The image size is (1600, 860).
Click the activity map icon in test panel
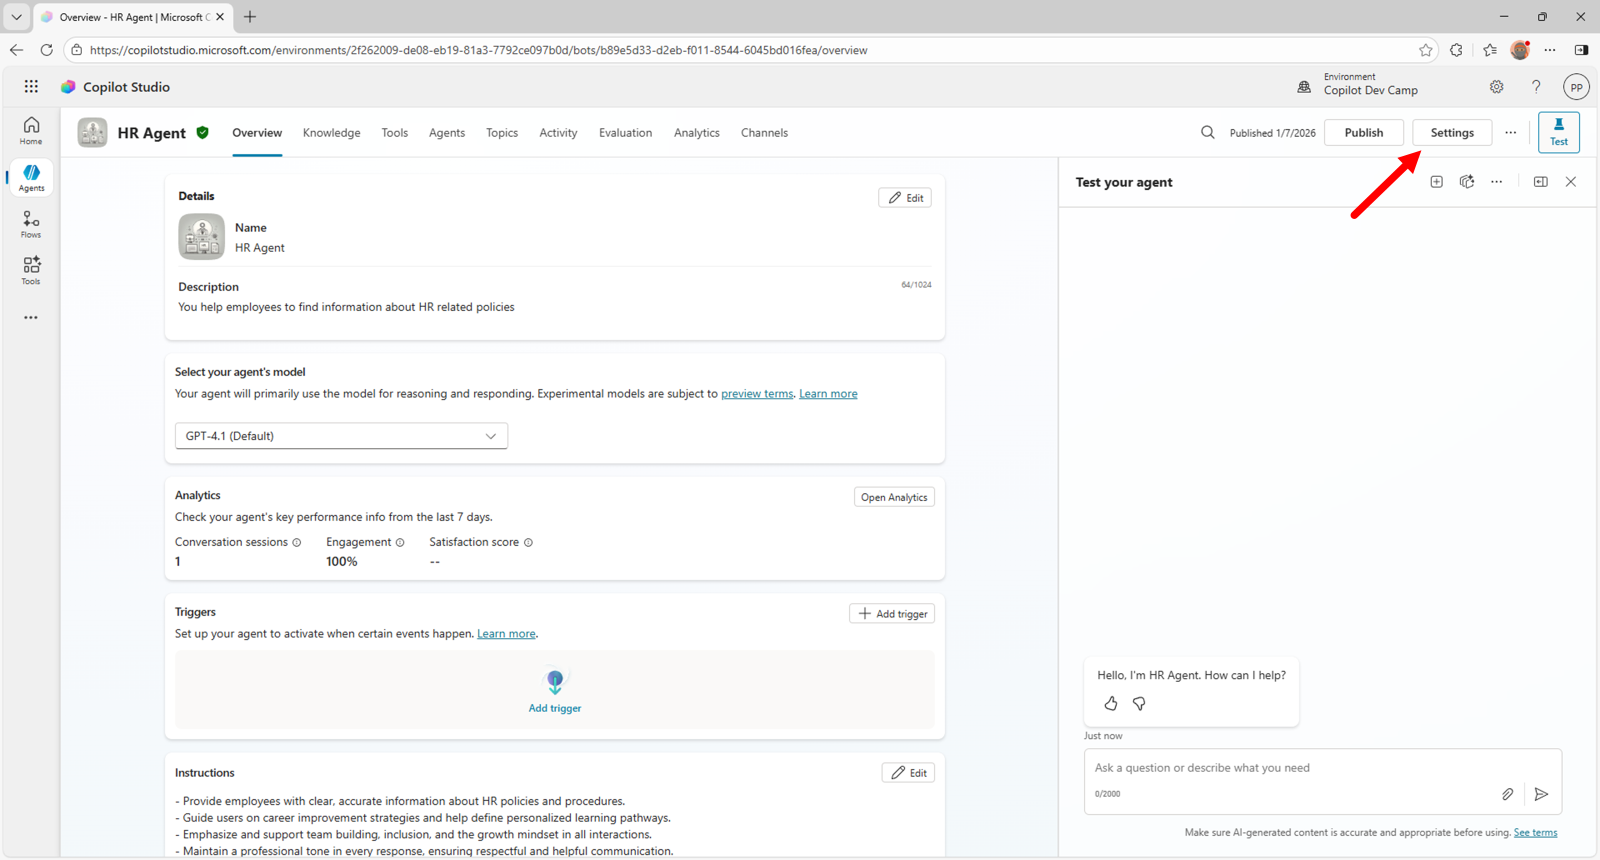coord(1467,182)
